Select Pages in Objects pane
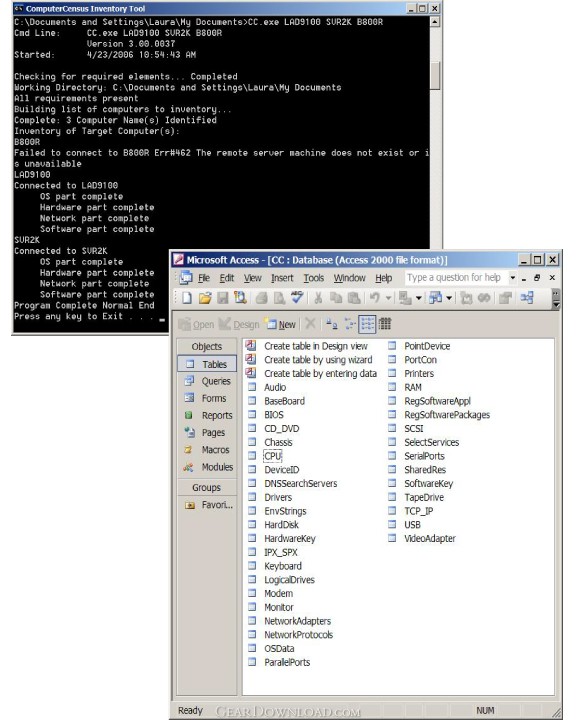The image size is (576, 720). pos(207,433)
